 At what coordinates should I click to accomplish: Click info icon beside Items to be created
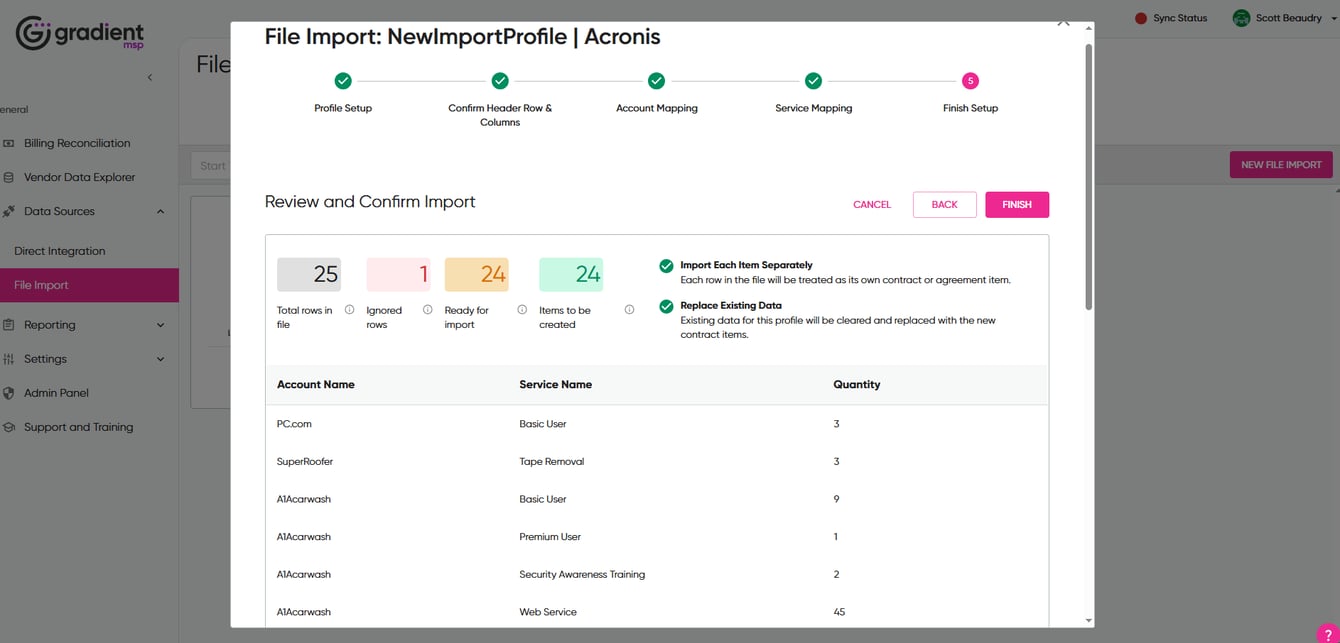click(629, 310)
